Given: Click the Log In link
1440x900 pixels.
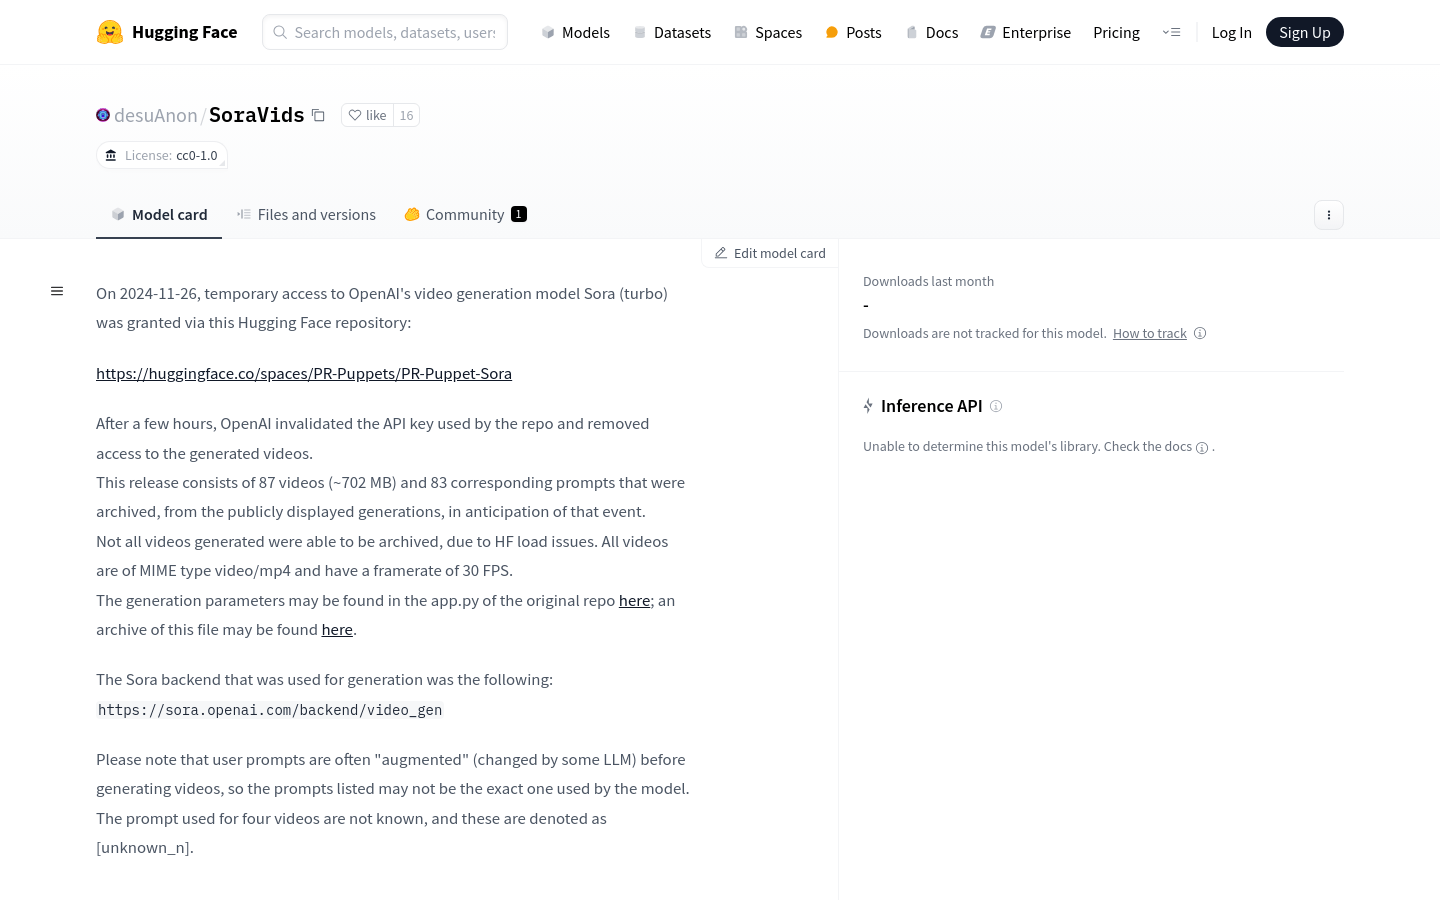Looking at the screenshot, I should (x=1231, y=32).
